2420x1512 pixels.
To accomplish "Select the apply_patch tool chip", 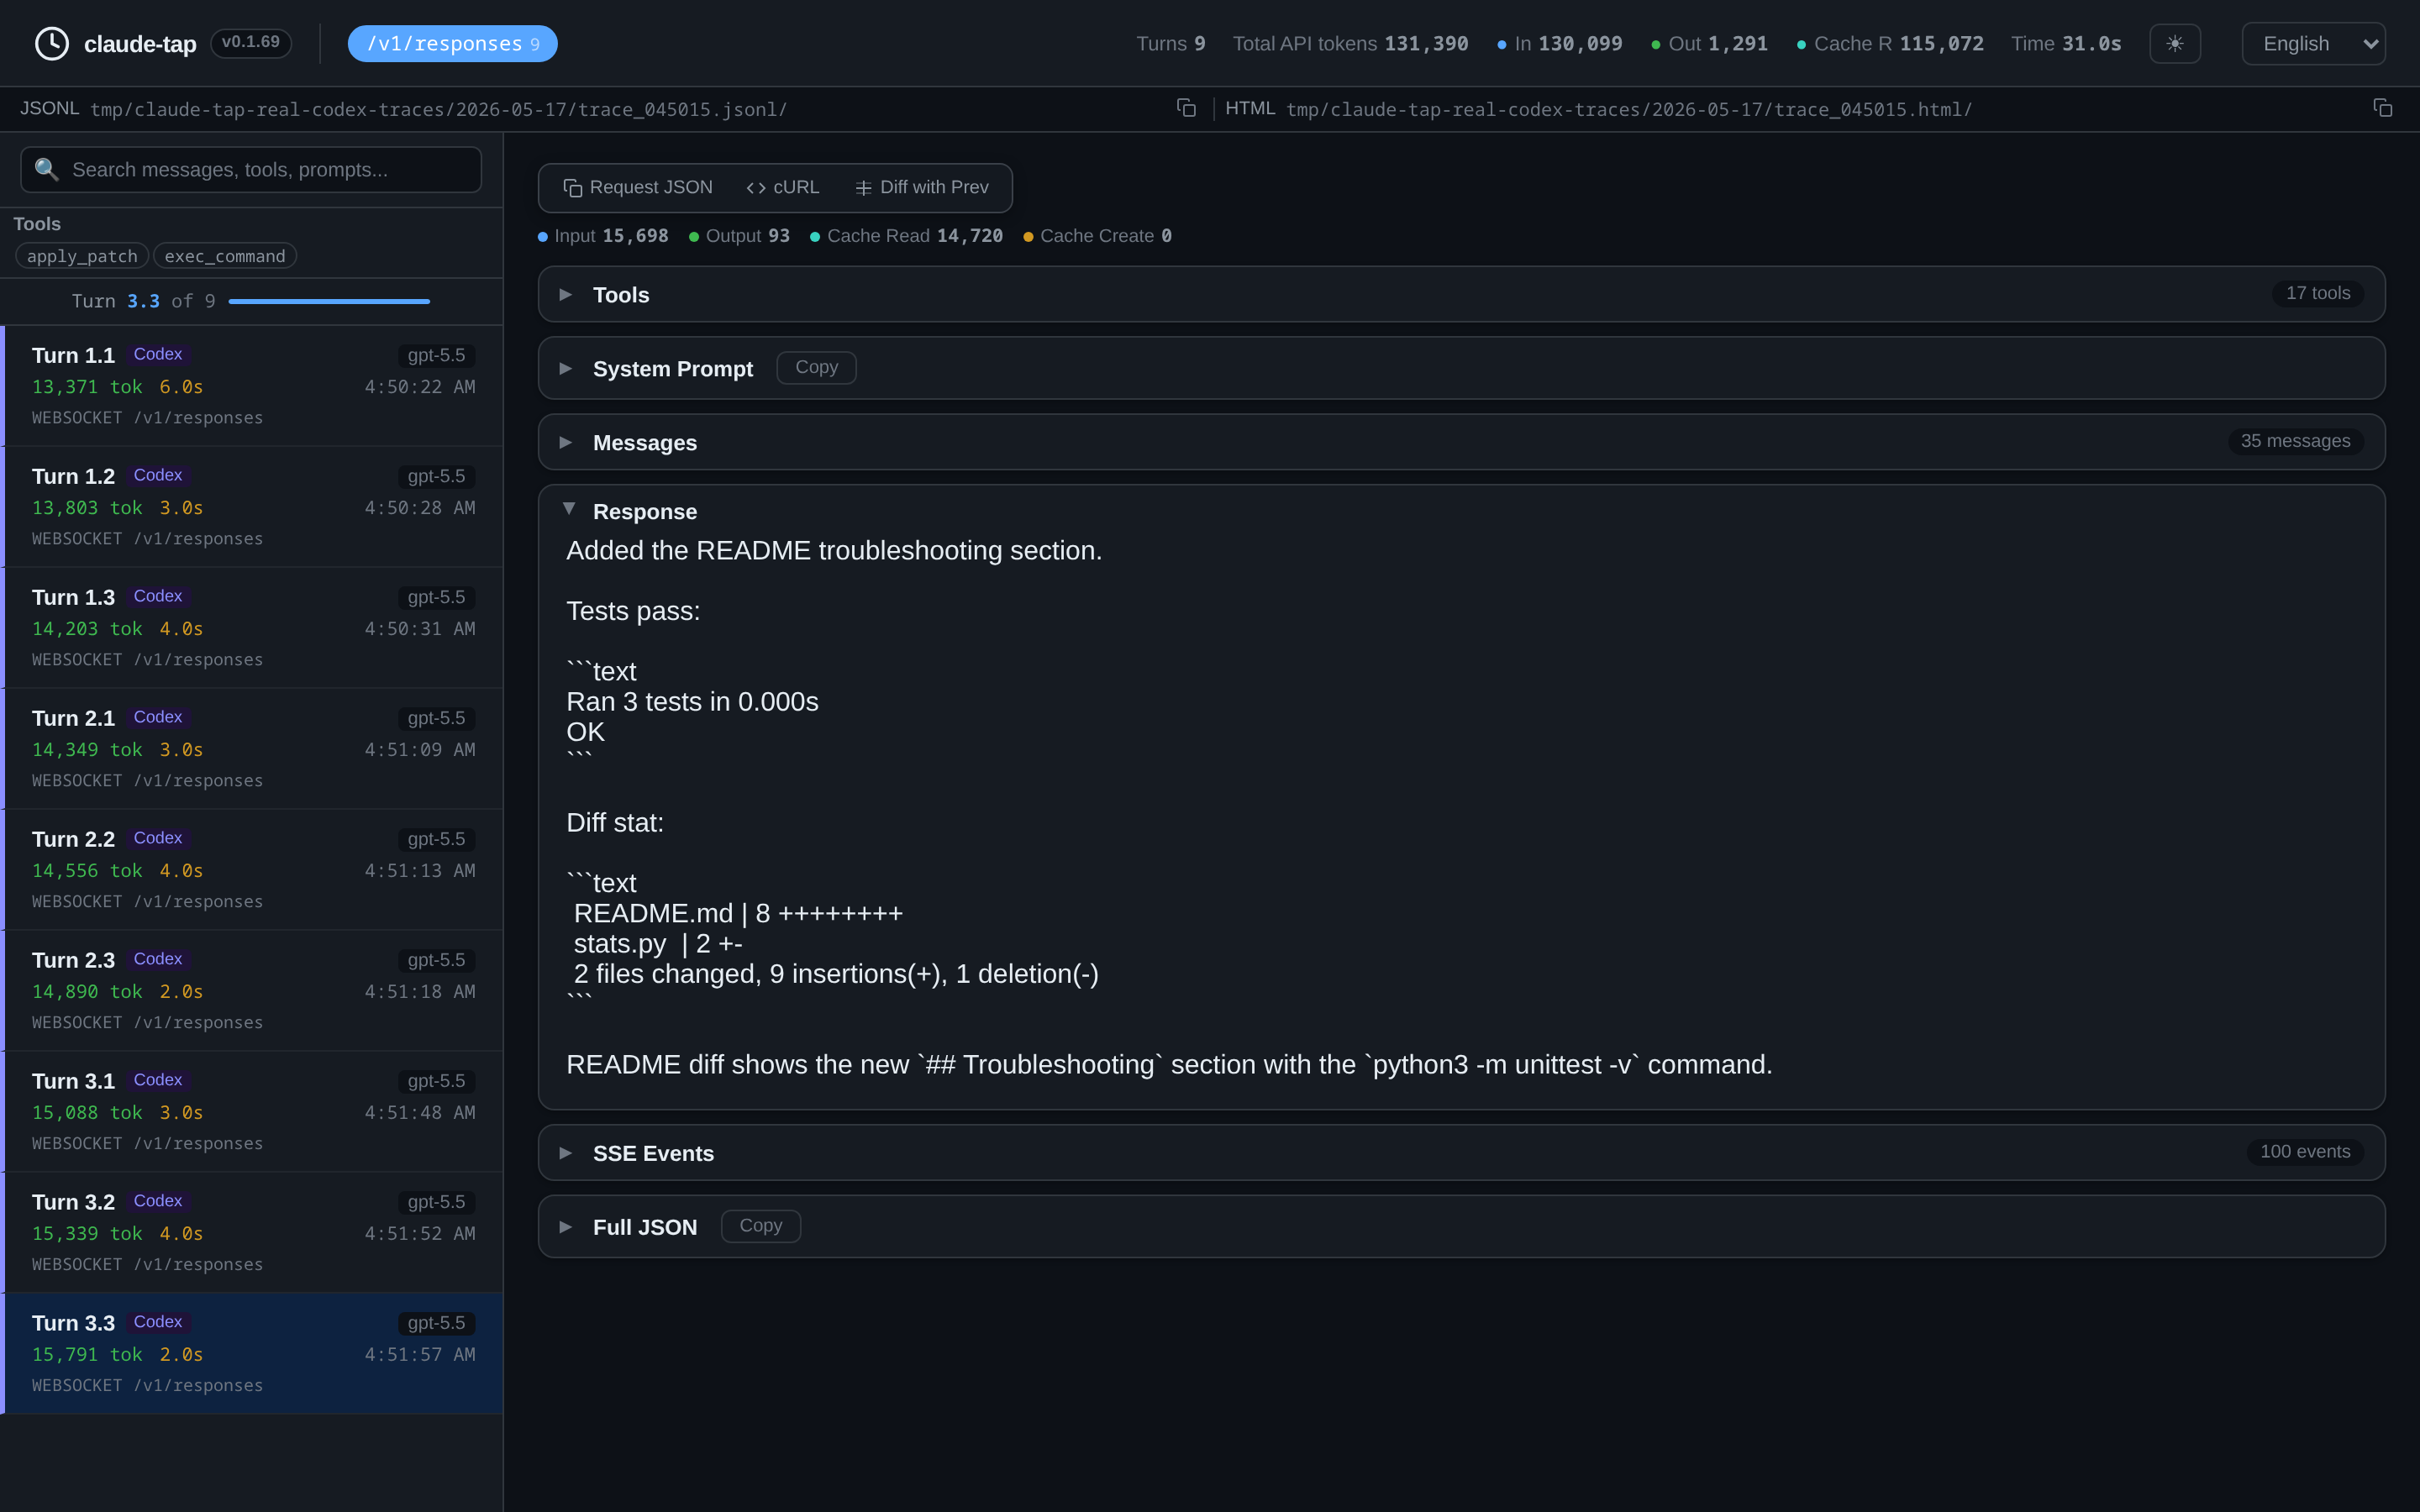I will pyautogui.click(x=82, y=256).
